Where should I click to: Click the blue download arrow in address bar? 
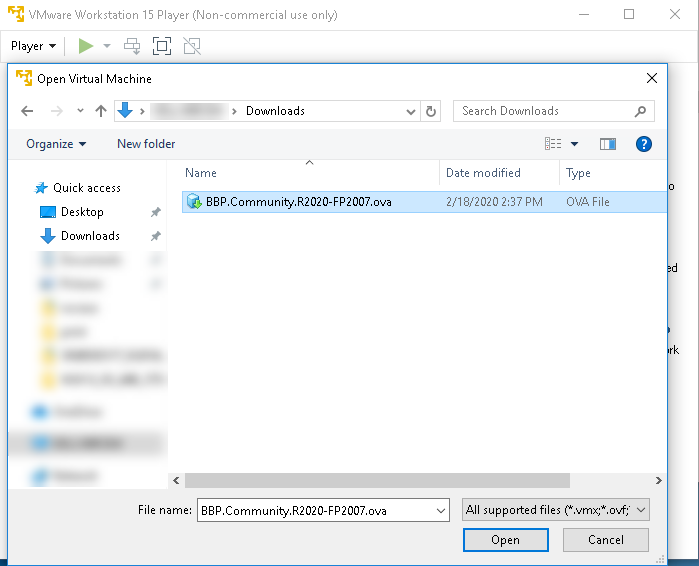point(125,110)
